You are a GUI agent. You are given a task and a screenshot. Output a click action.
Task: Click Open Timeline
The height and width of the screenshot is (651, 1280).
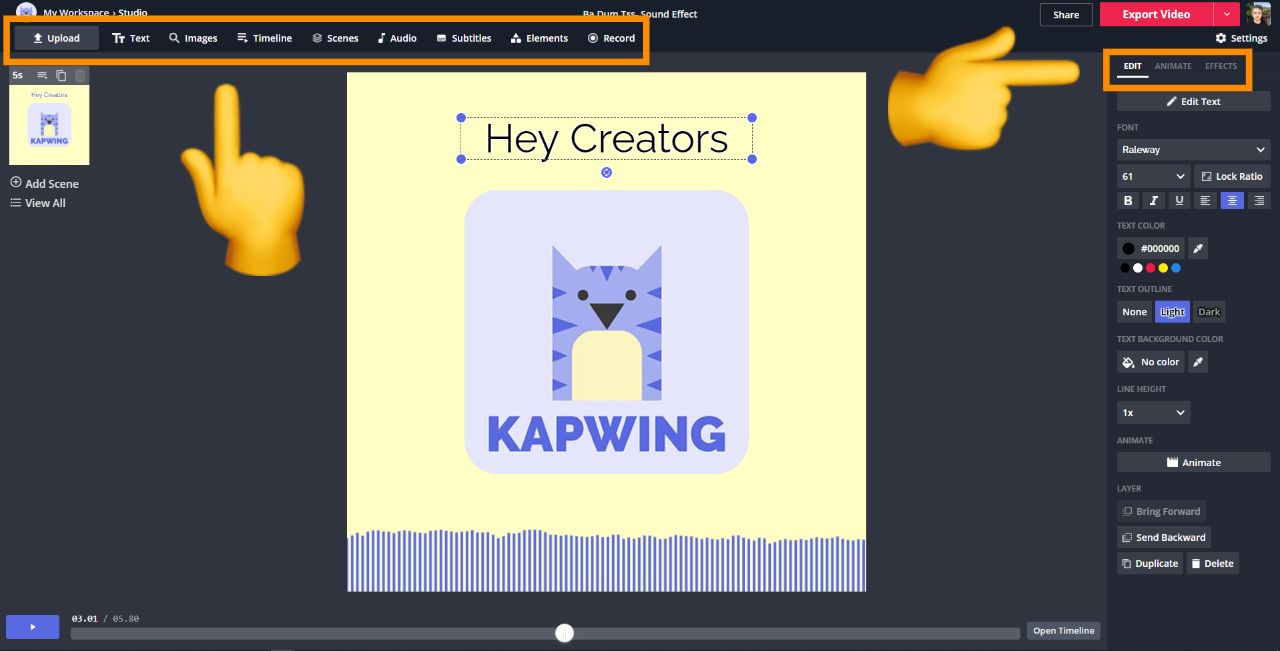1064,631
